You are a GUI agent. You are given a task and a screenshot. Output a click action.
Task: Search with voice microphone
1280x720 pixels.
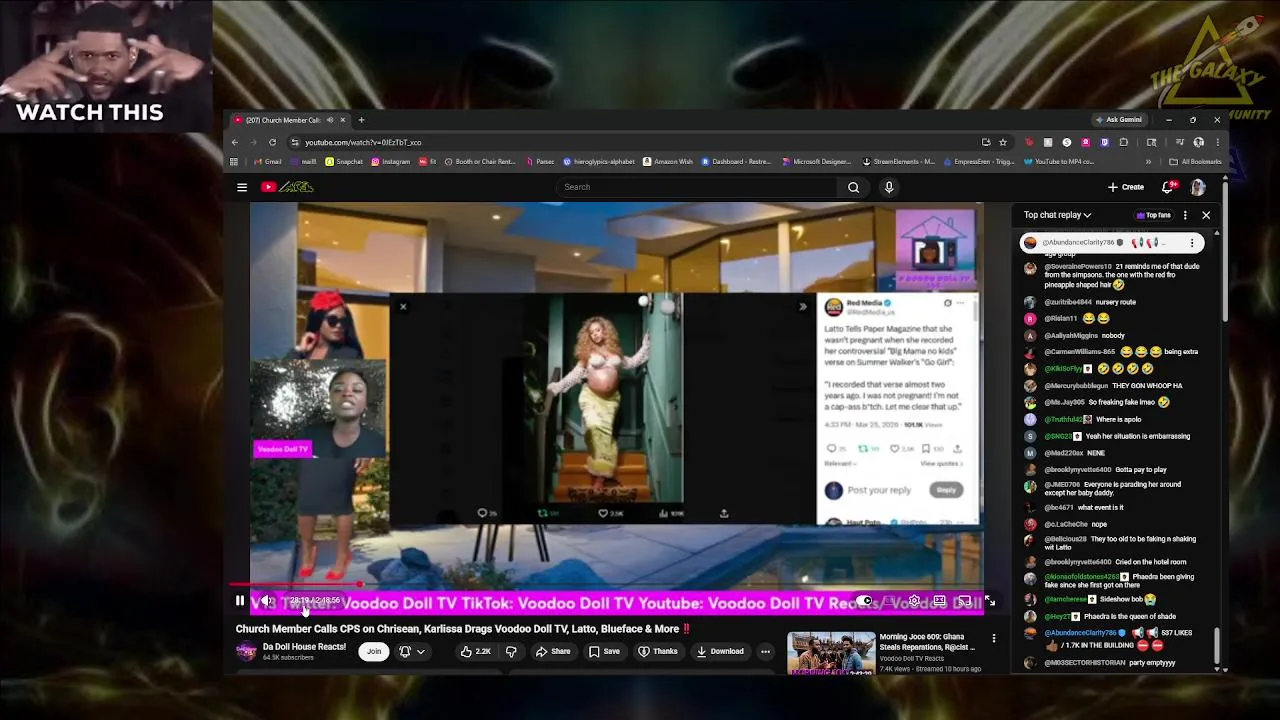pyautogui.click(x=889, y=187)
